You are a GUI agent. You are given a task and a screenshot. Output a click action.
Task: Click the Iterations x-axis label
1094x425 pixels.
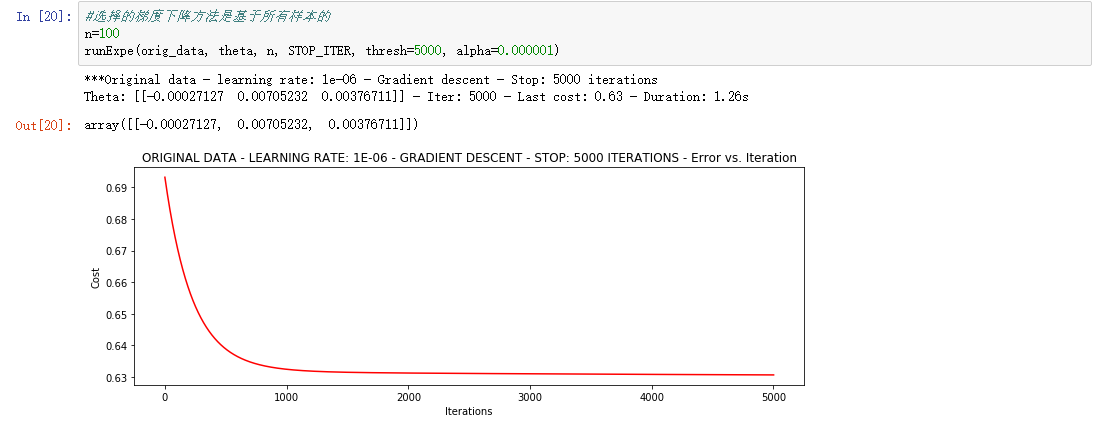click(x=469, y=411)
